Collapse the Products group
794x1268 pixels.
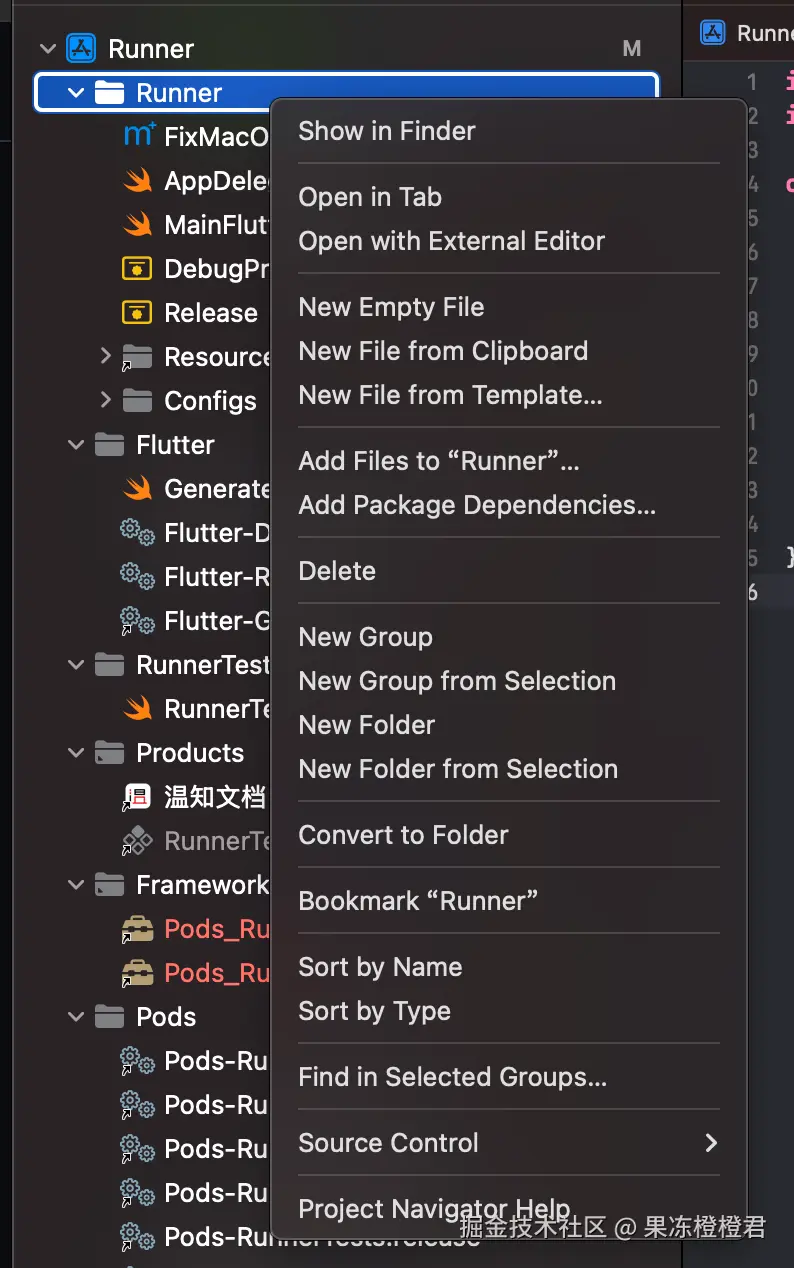tap(76, 752)
